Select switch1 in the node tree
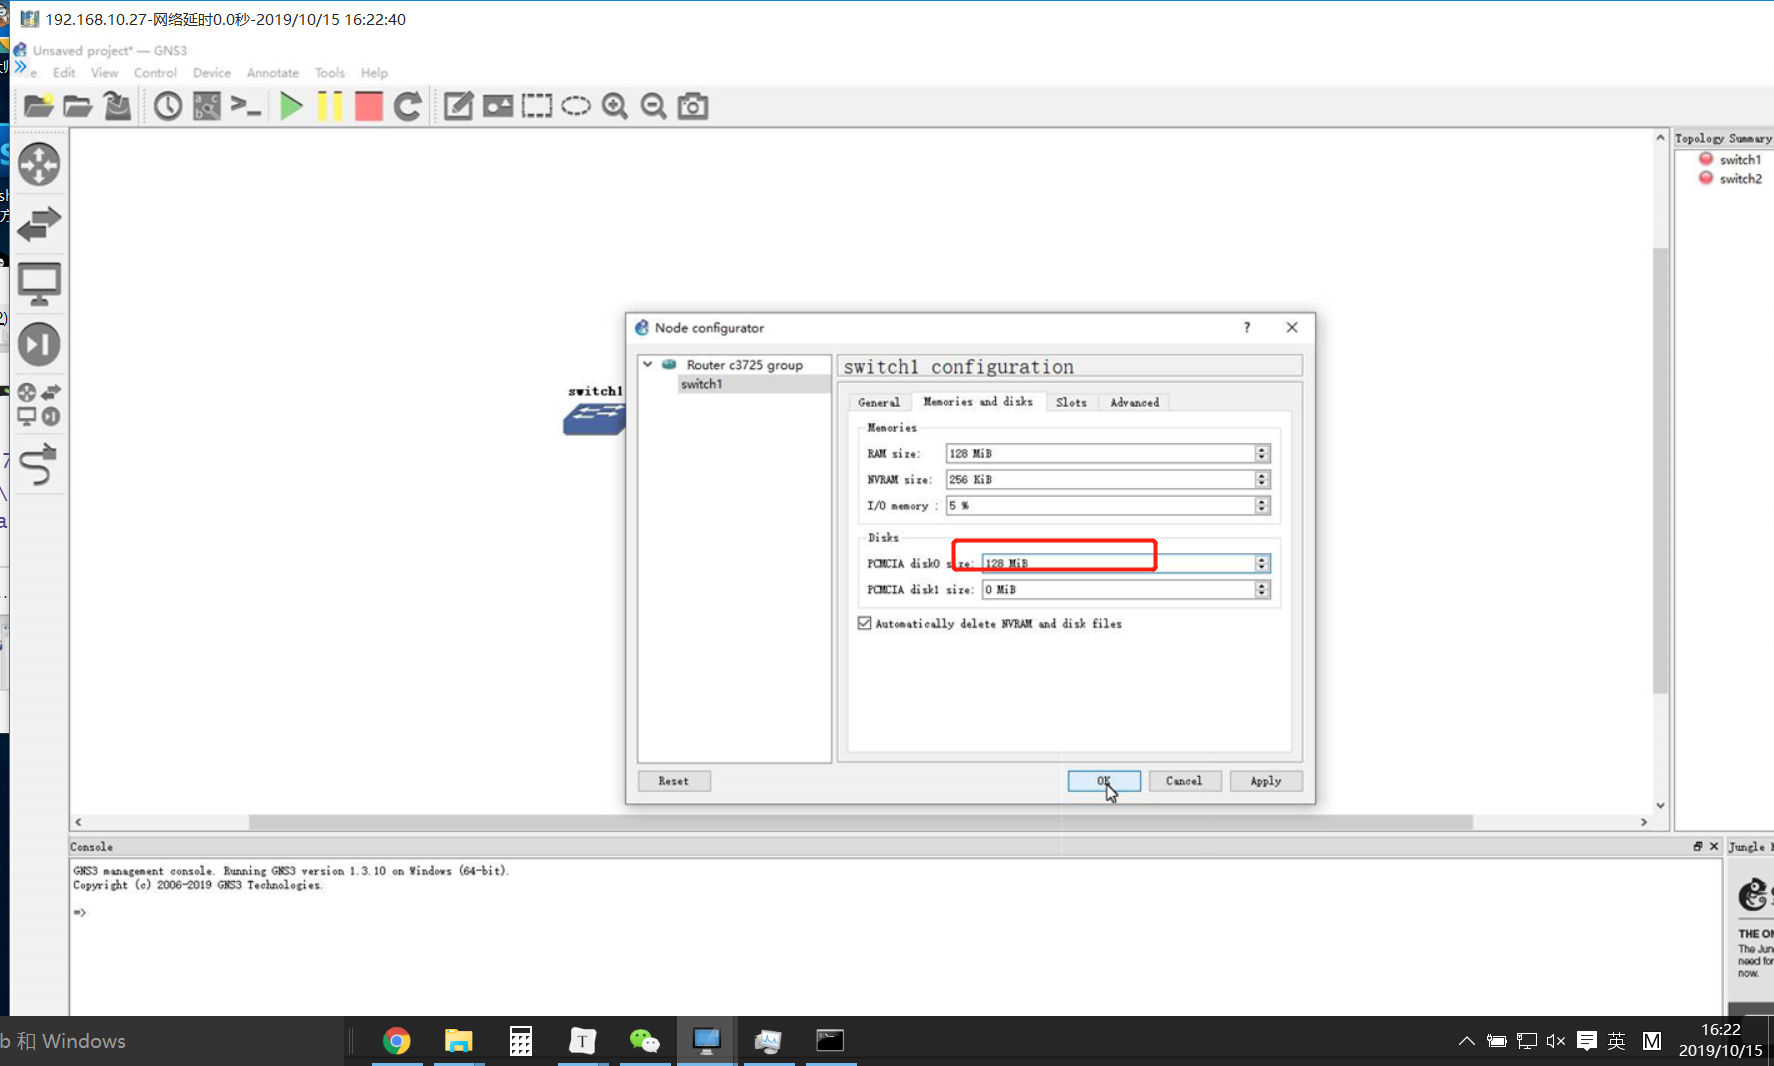 coord(702,384)
